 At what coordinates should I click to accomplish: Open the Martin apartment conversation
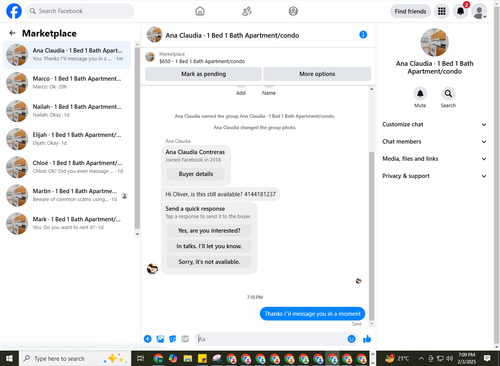point(67,195)
